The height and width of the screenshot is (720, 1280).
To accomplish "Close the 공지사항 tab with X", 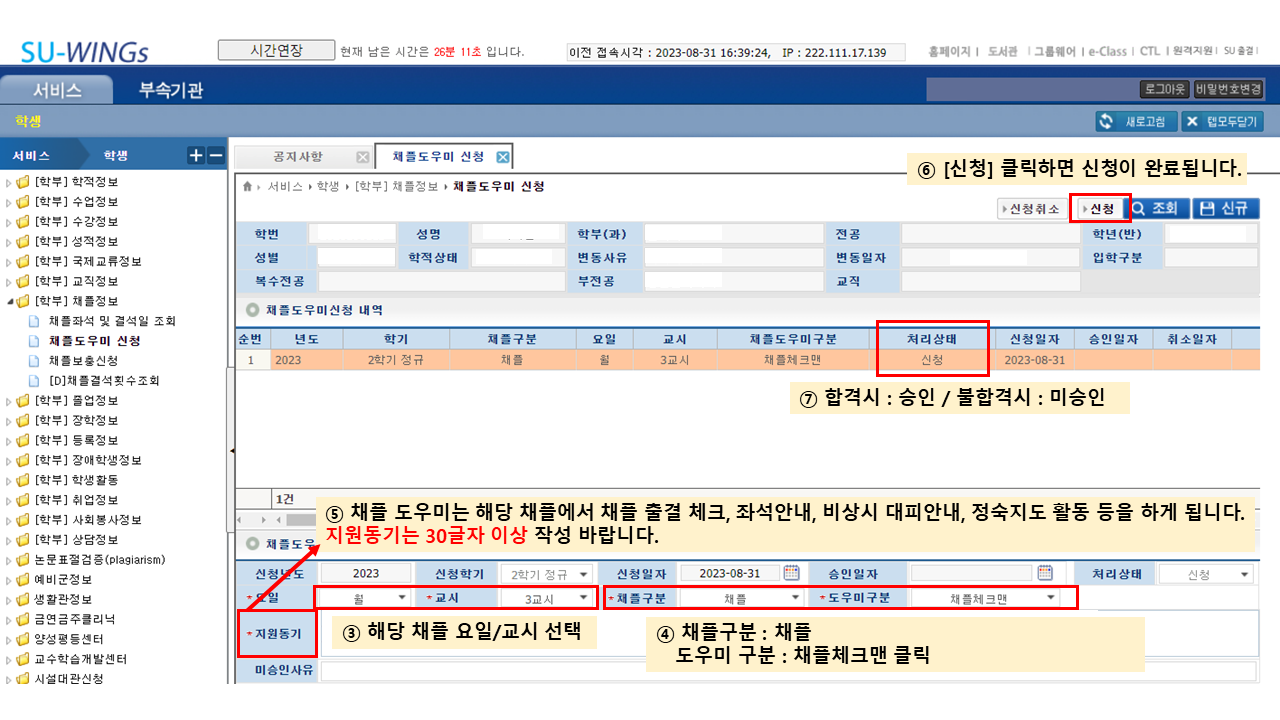I will pos(362,157).
